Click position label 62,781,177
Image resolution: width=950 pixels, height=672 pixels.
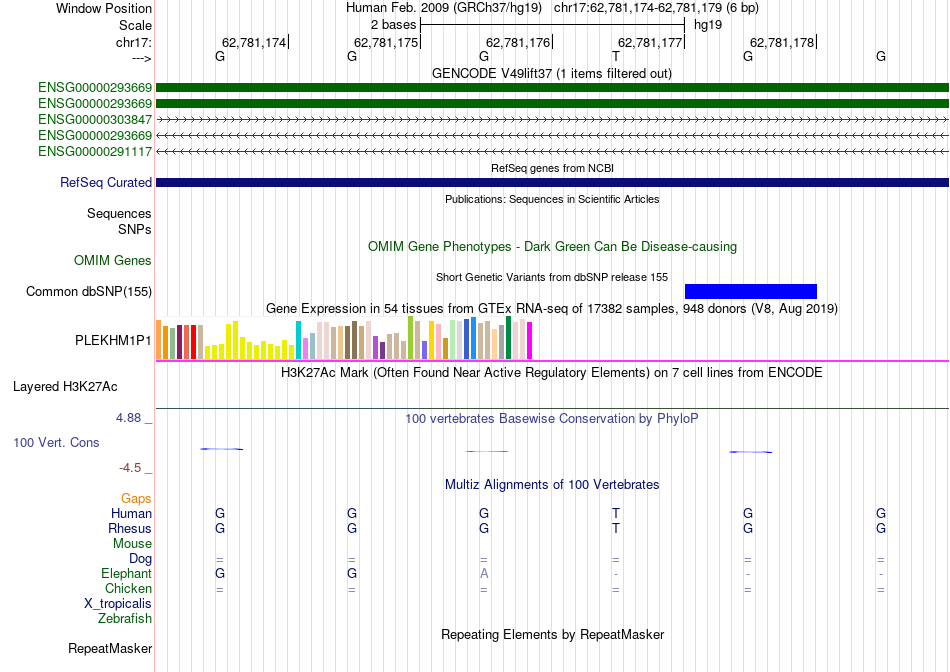(x=650, y=42)
